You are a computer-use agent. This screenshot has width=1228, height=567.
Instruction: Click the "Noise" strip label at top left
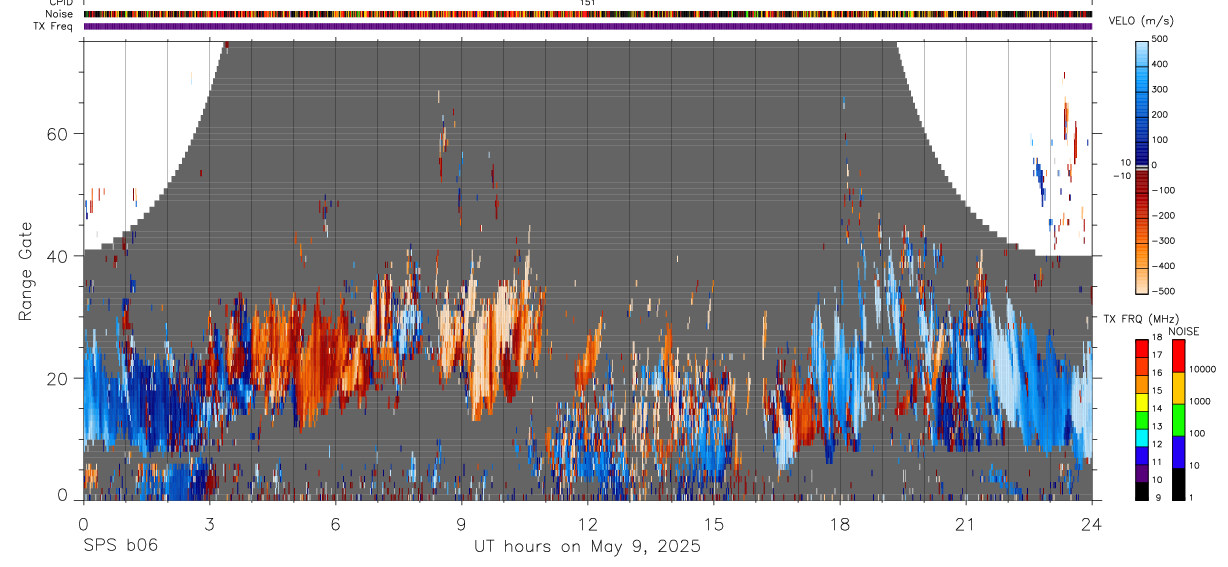[x=60, y=15]
